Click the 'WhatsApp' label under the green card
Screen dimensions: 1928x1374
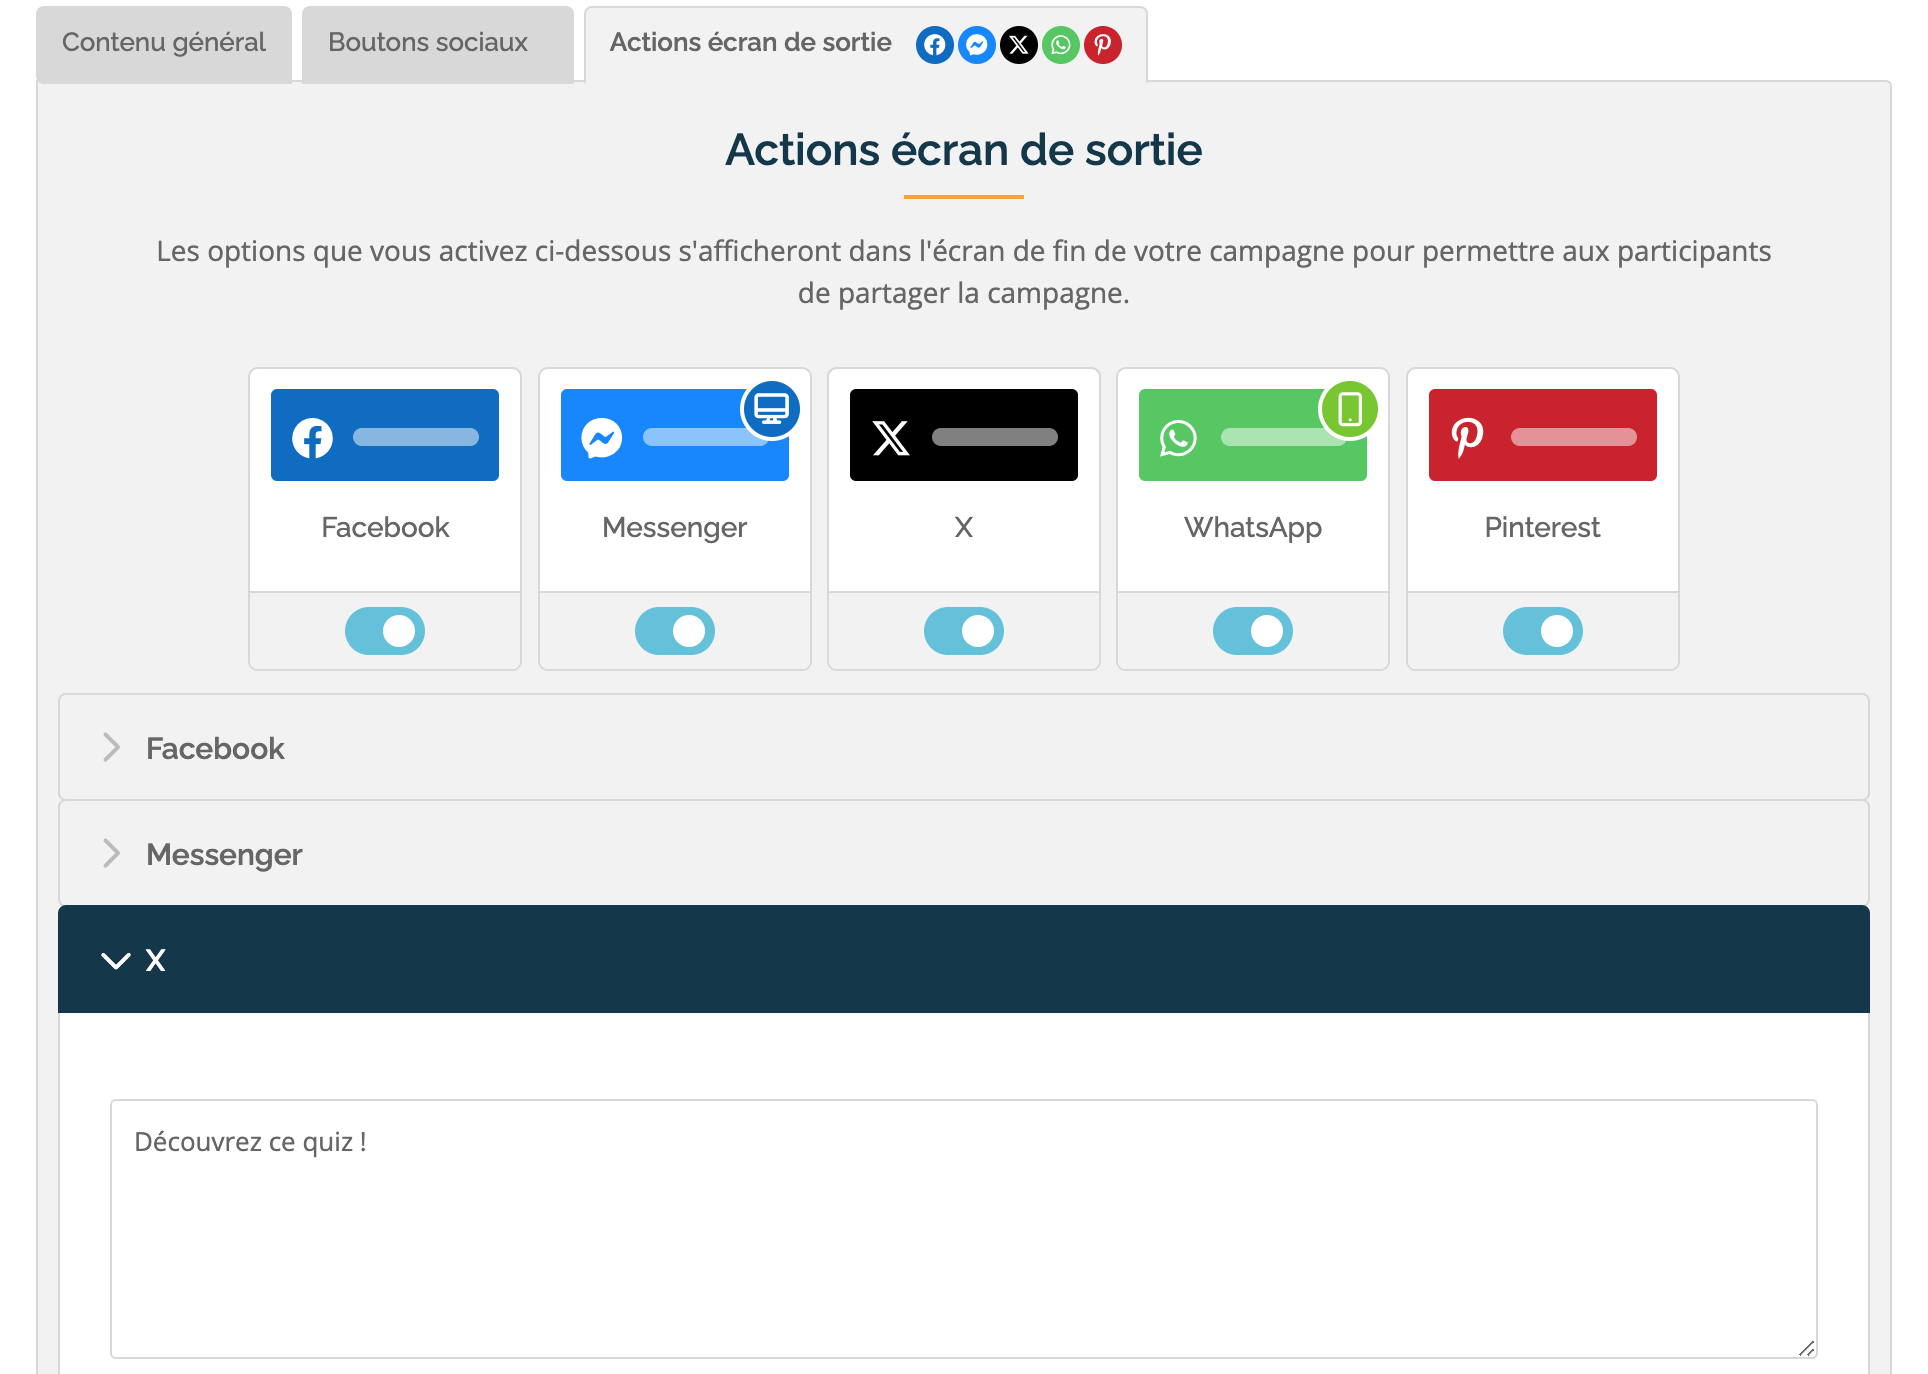pyautogui.click(x=1253, y=528)
